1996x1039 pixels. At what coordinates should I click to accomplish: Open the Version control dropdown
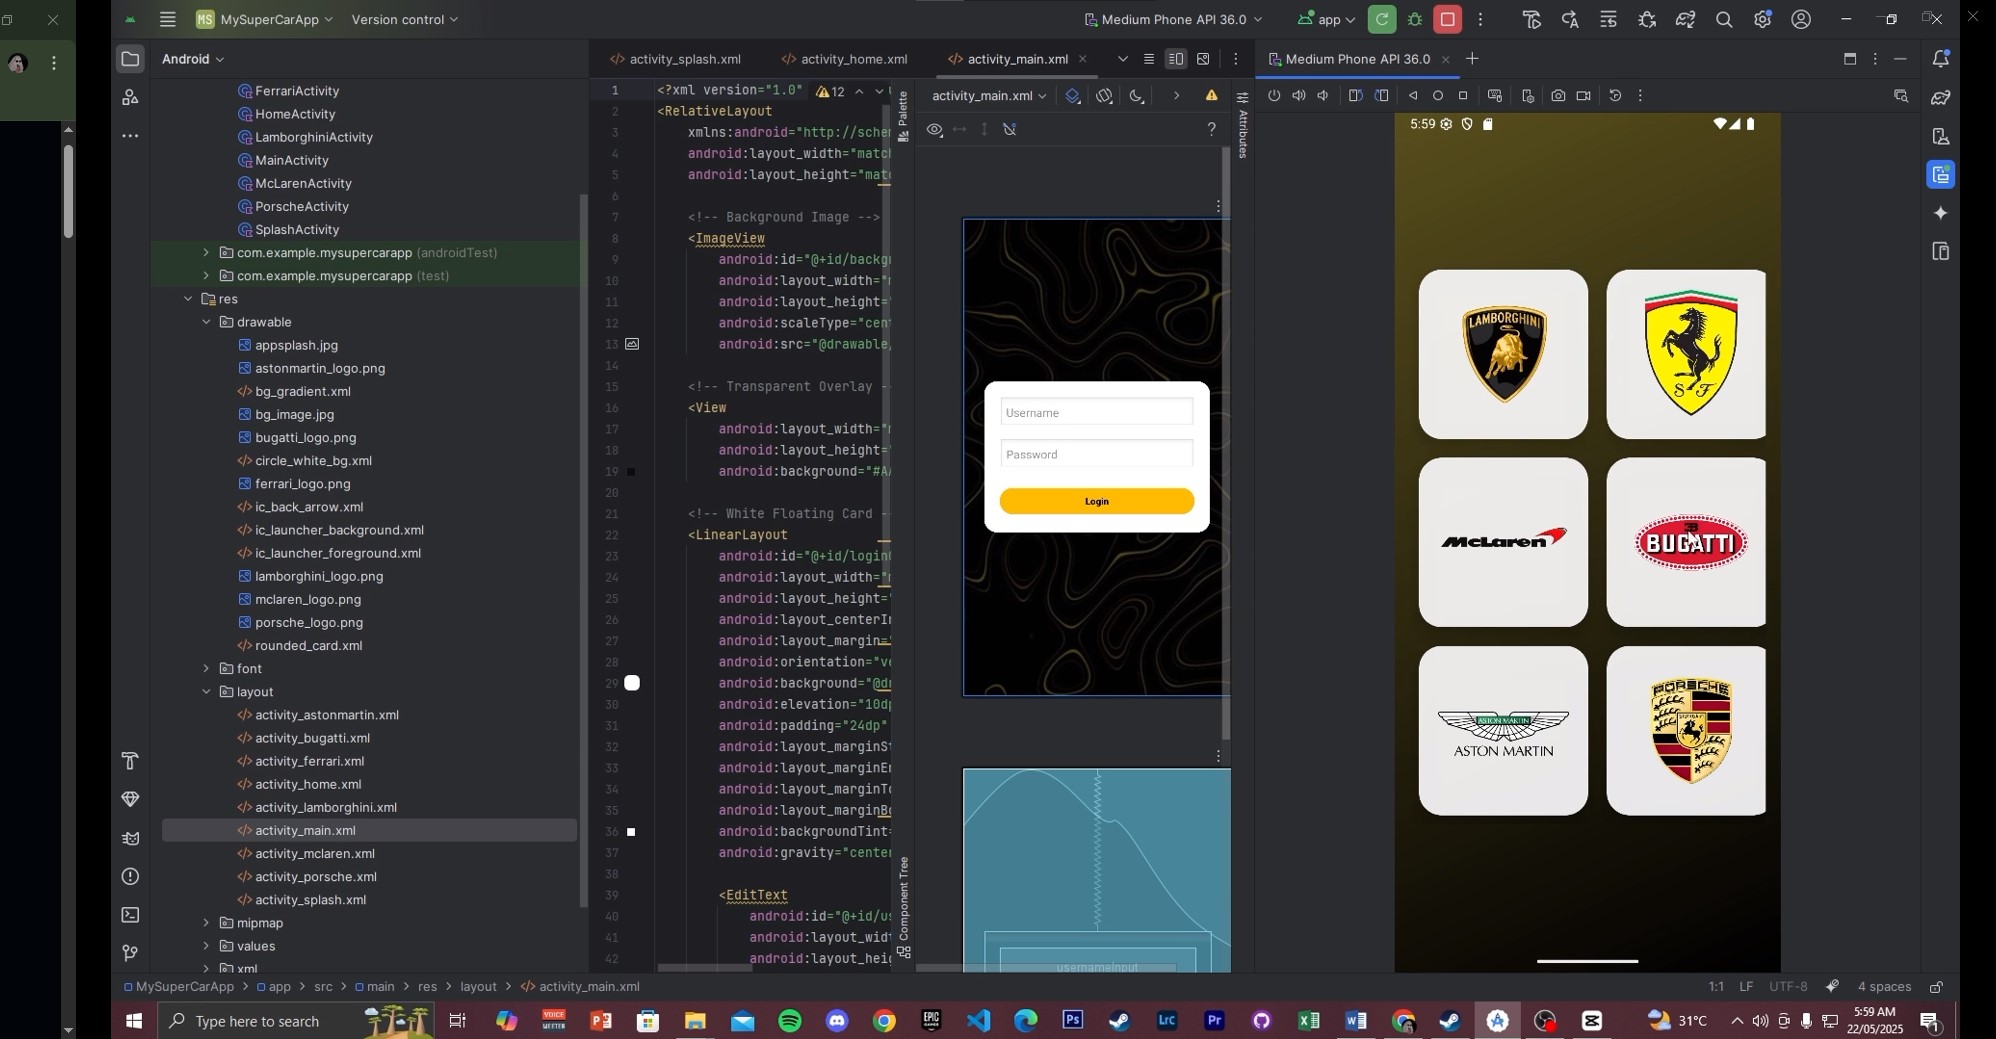coord(405,19)
